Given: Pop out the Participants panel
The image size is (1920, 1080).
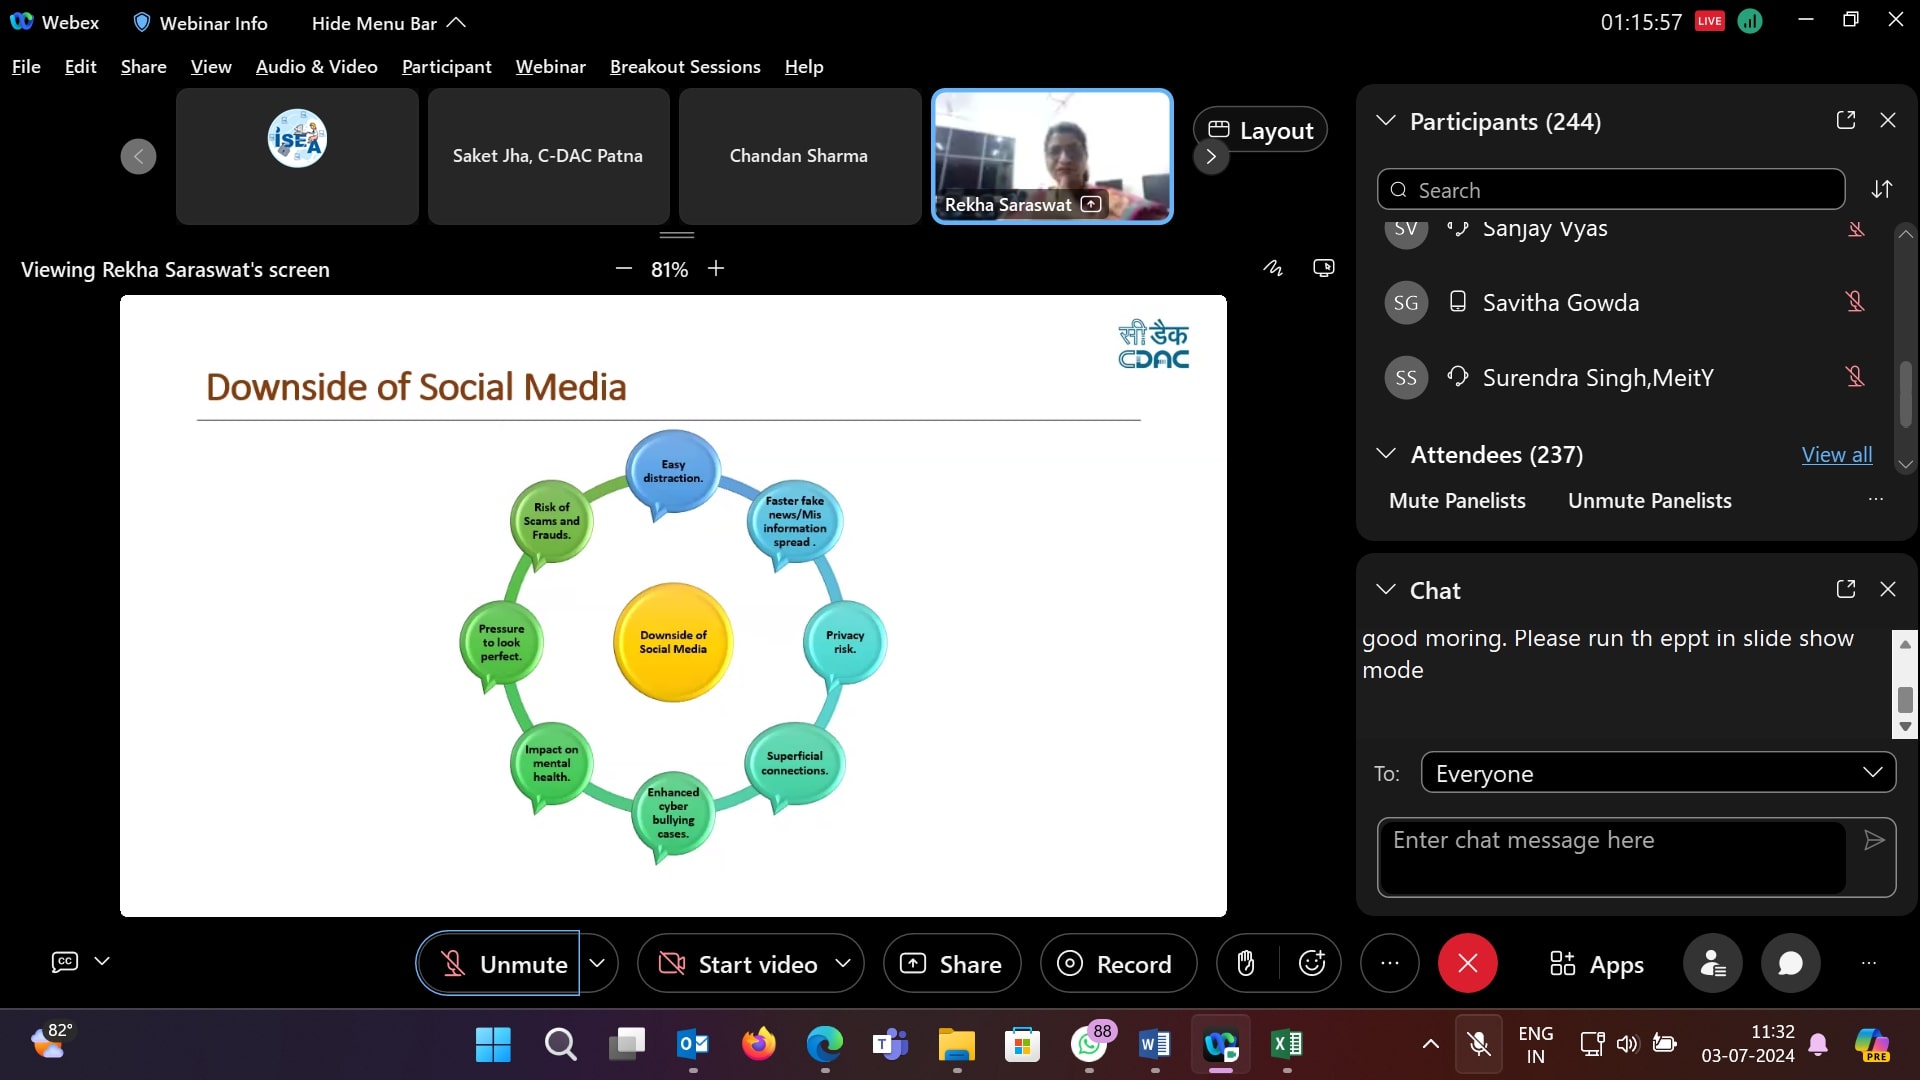Looking at the screenshot, I should coord(1846,121).
